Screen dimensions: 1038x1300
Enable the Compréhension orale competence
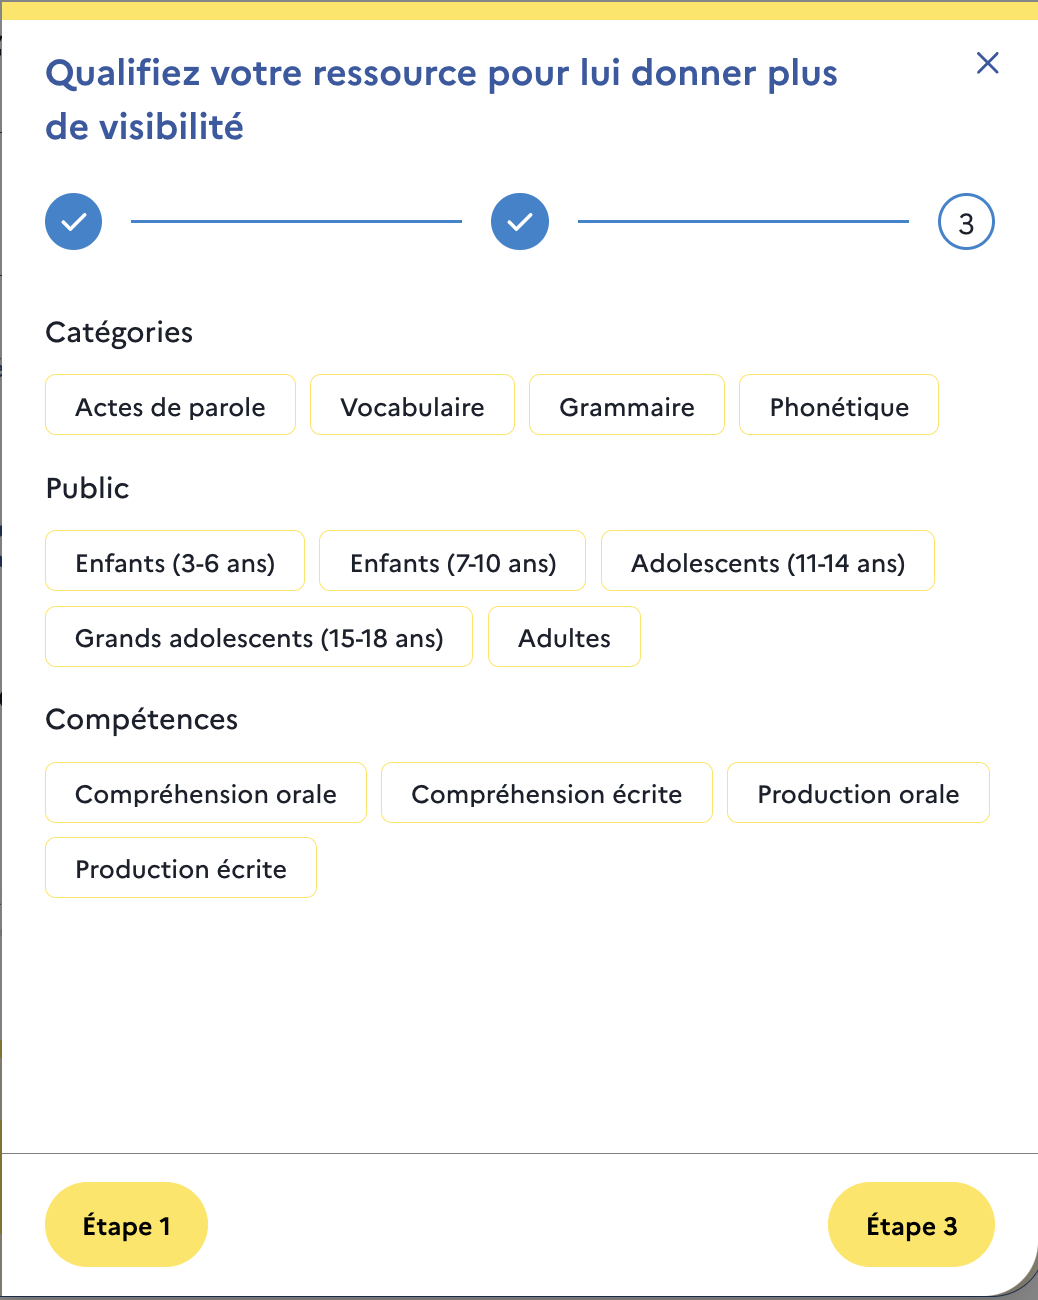[x=205, y=792]
